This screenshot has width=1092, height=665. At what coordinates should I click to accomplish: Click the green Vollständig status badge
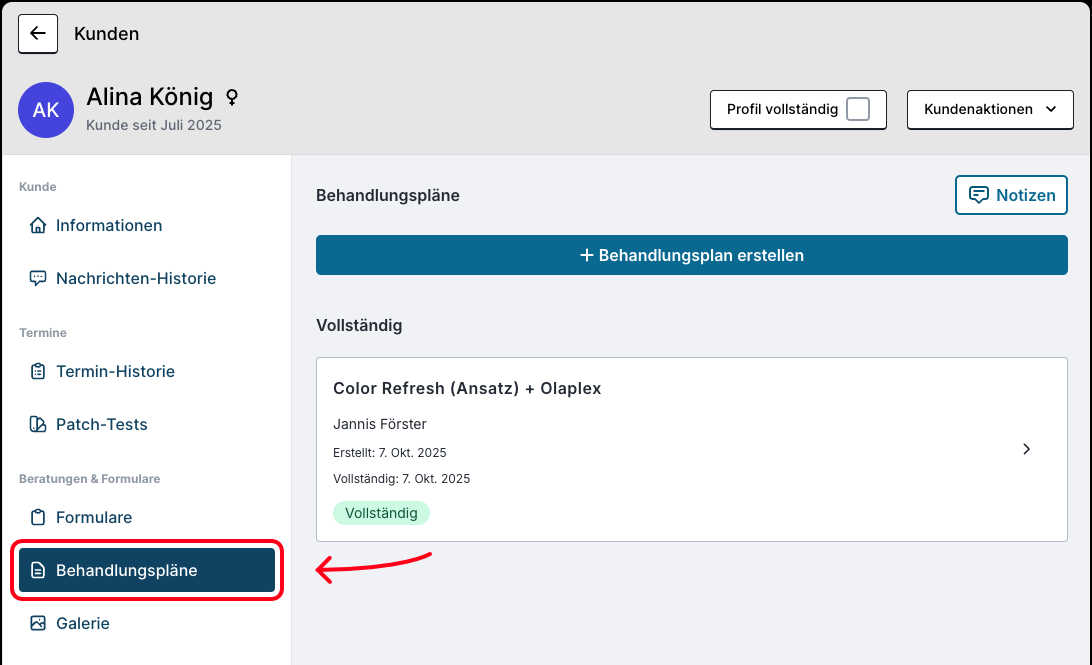click(381, 513)
